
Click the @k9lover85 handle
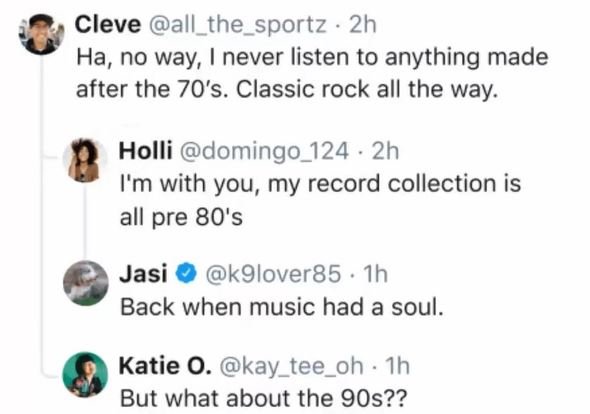(x=273, y=274)
